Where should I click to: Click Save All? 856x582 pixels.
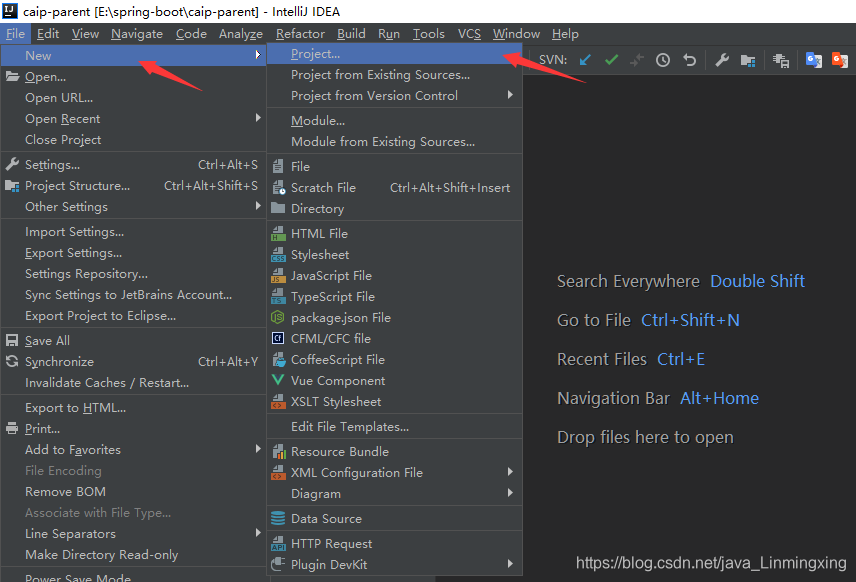[133, 341]
